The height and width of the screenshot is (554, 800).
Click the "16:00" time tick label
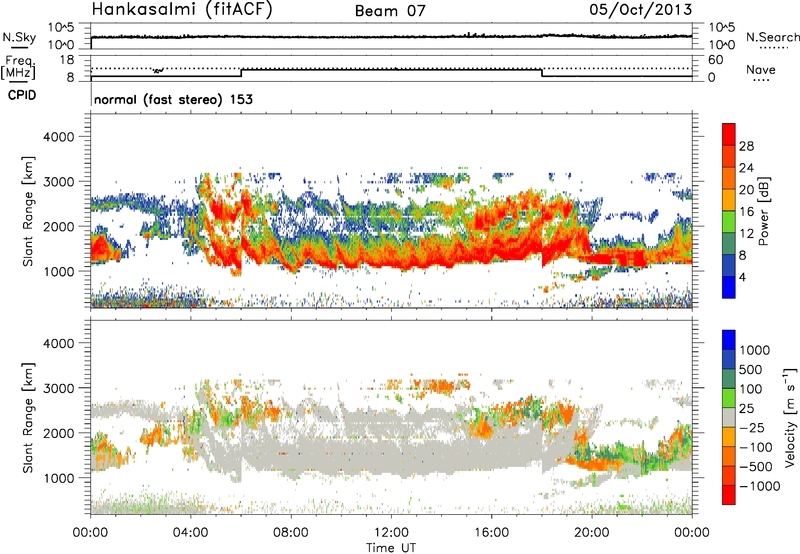pyautogui.click(x=491, y=533)
